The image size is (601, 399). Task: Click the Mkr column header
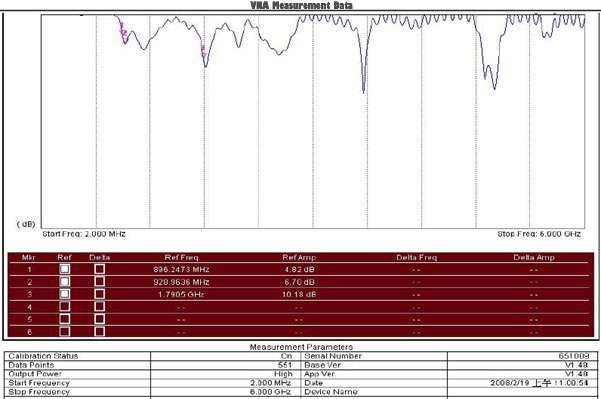pyautogui.click(x=29, y=257)
